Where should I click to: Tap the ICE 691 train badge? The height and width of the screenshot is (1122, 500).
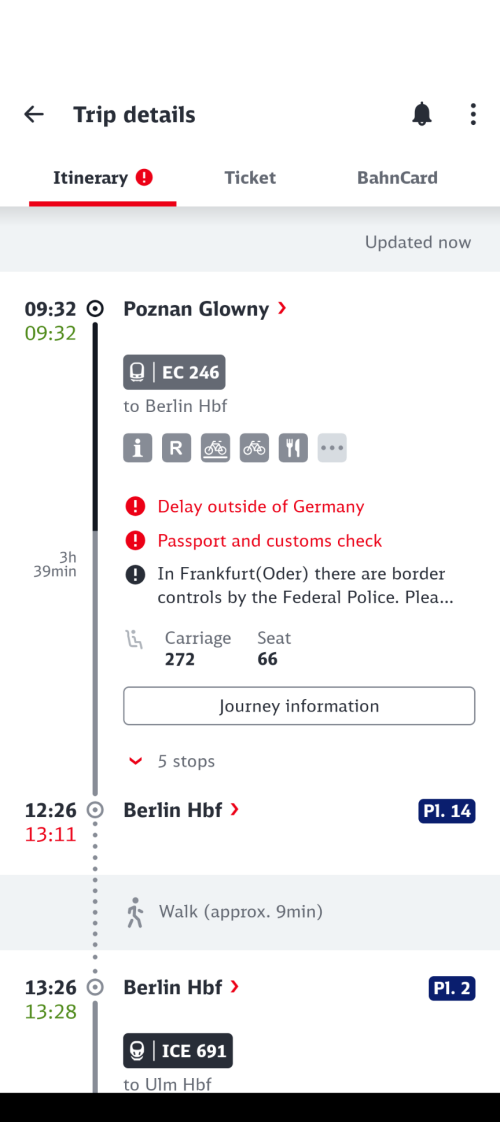coord(178,1050)
